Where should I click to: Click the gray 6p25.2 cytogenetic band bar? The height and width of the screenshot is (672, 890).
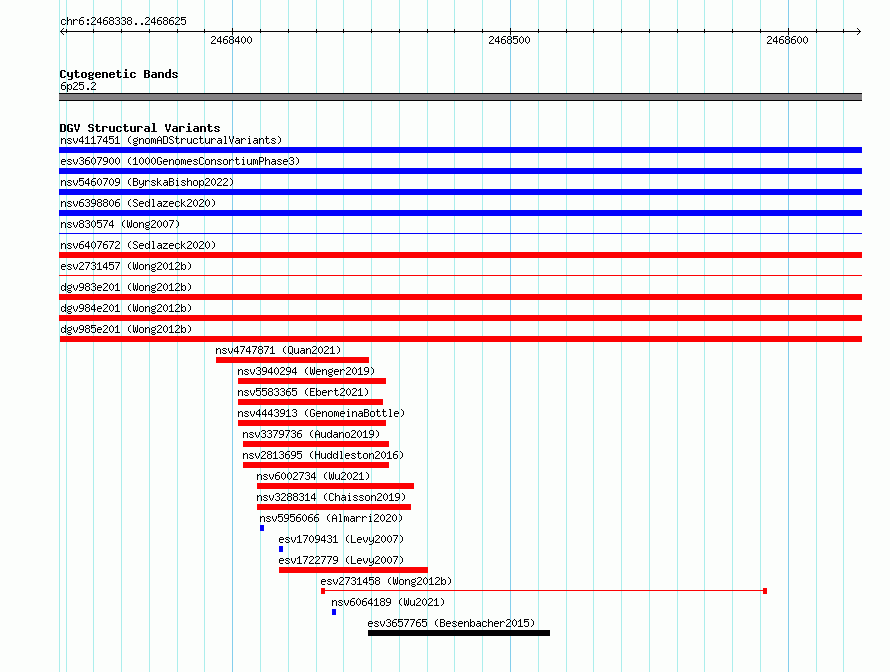[460, 98]
